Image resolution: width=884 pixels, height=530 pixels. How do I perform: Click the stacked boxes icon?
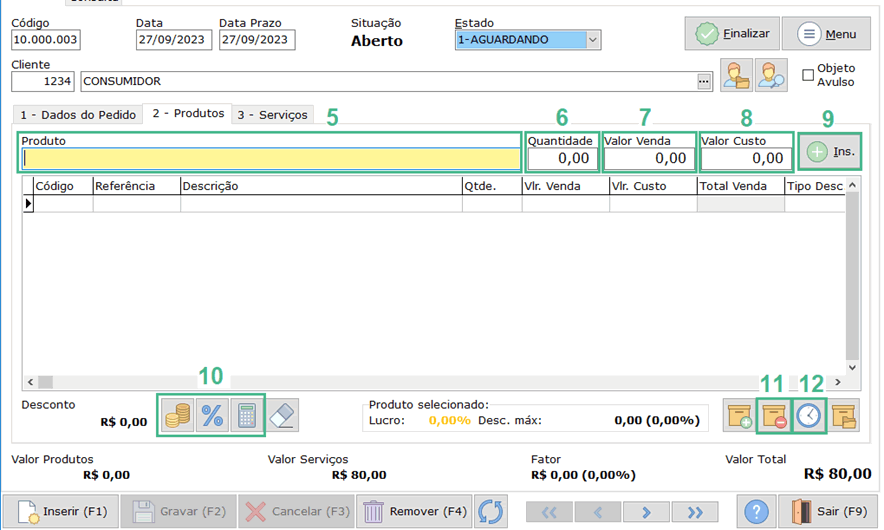[843, 416]
